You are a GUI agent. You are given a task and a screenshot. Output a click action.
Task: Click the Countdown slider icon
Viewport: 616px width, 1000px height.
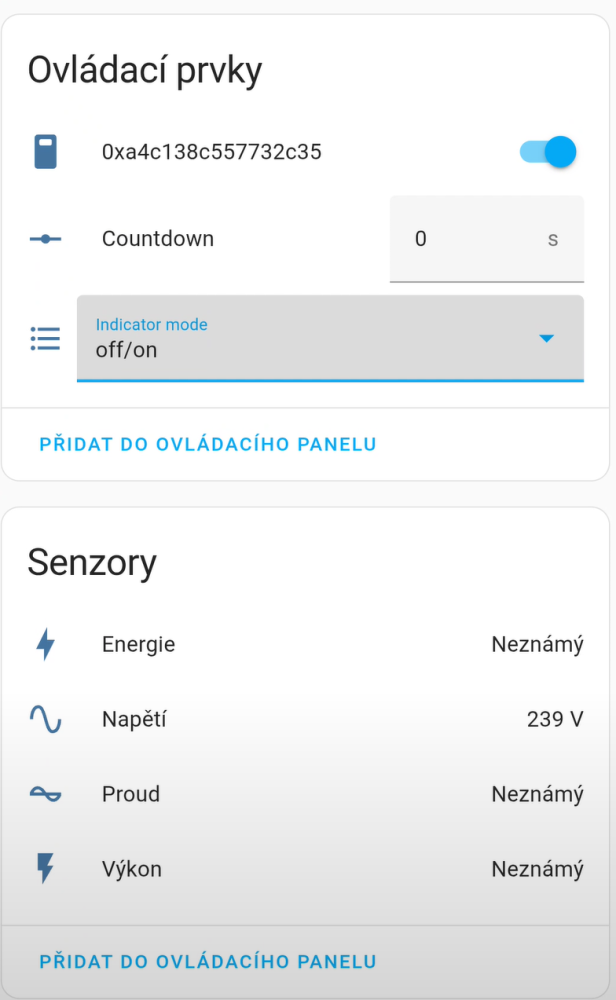tap(45, 239)
